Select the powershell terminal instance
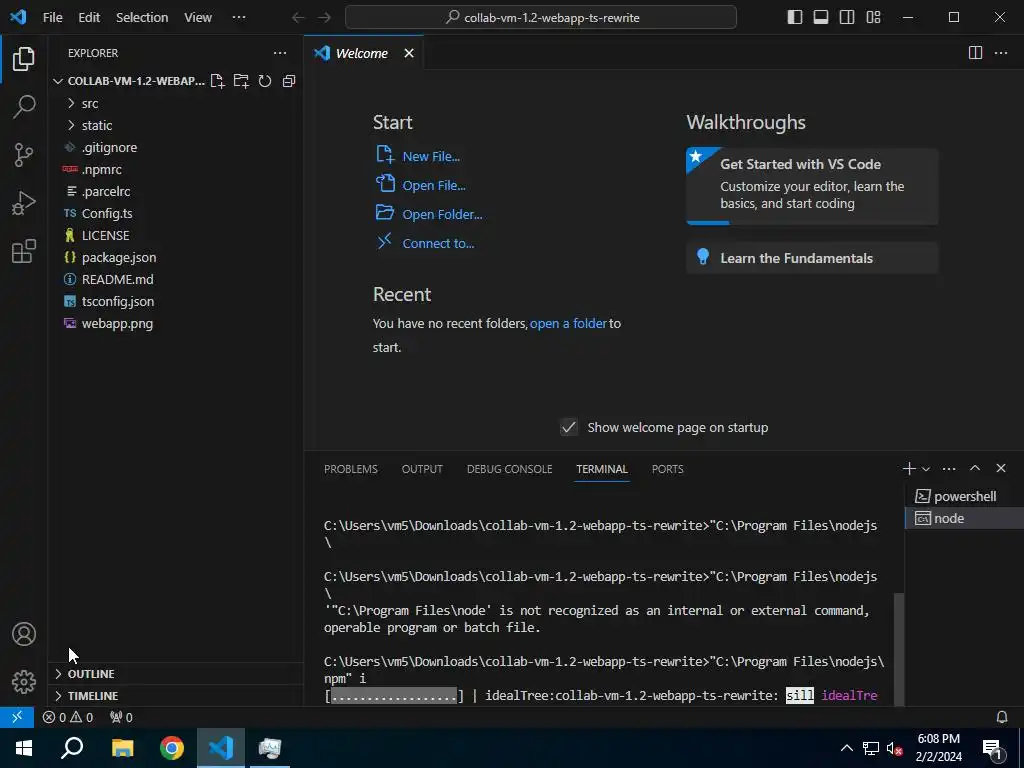The height and width of the screenshot is (768, 1024). tap(964, 496)
